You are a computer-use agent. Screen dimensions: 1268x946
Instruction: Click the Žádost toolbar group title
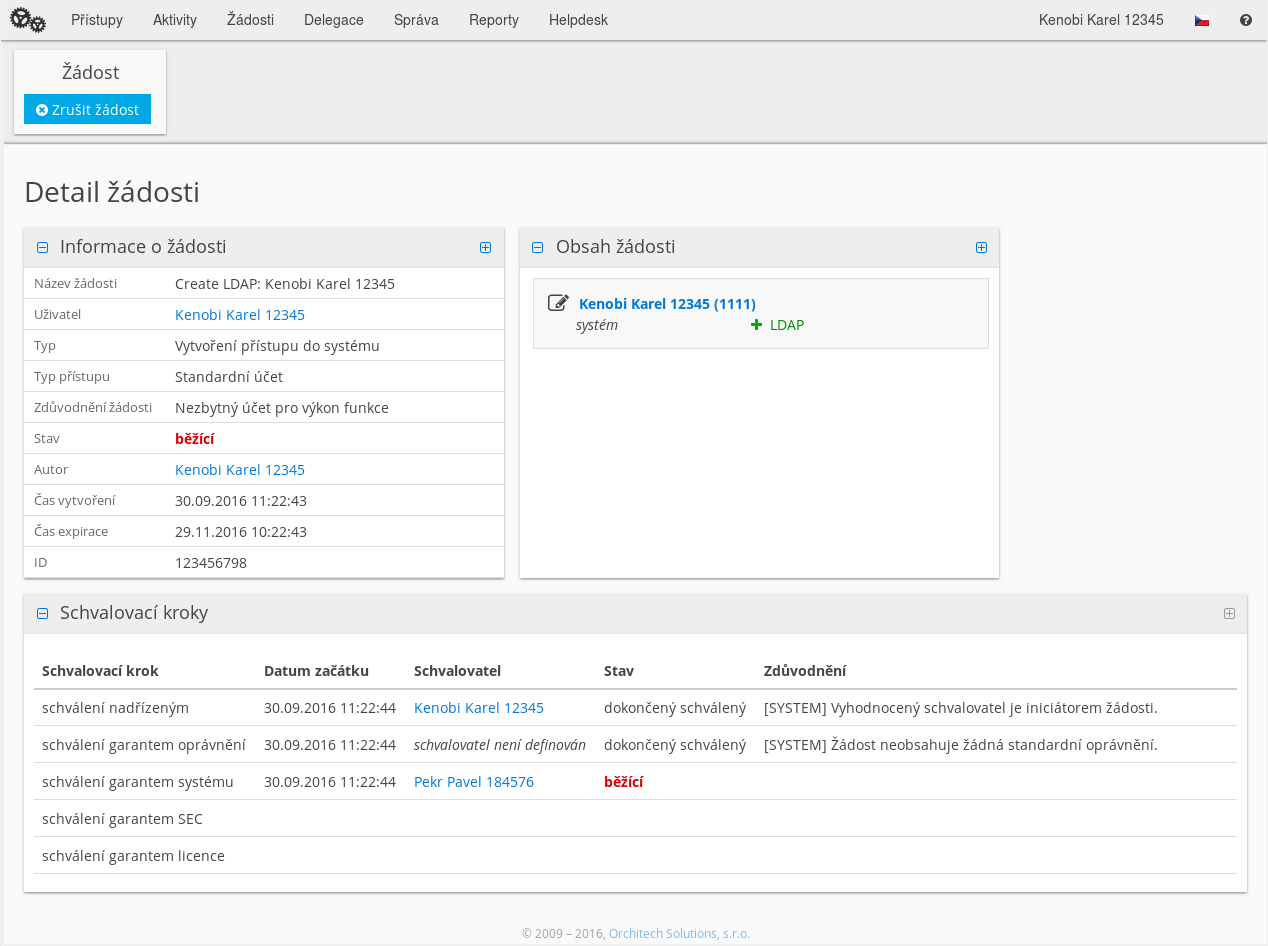[90, 73]
